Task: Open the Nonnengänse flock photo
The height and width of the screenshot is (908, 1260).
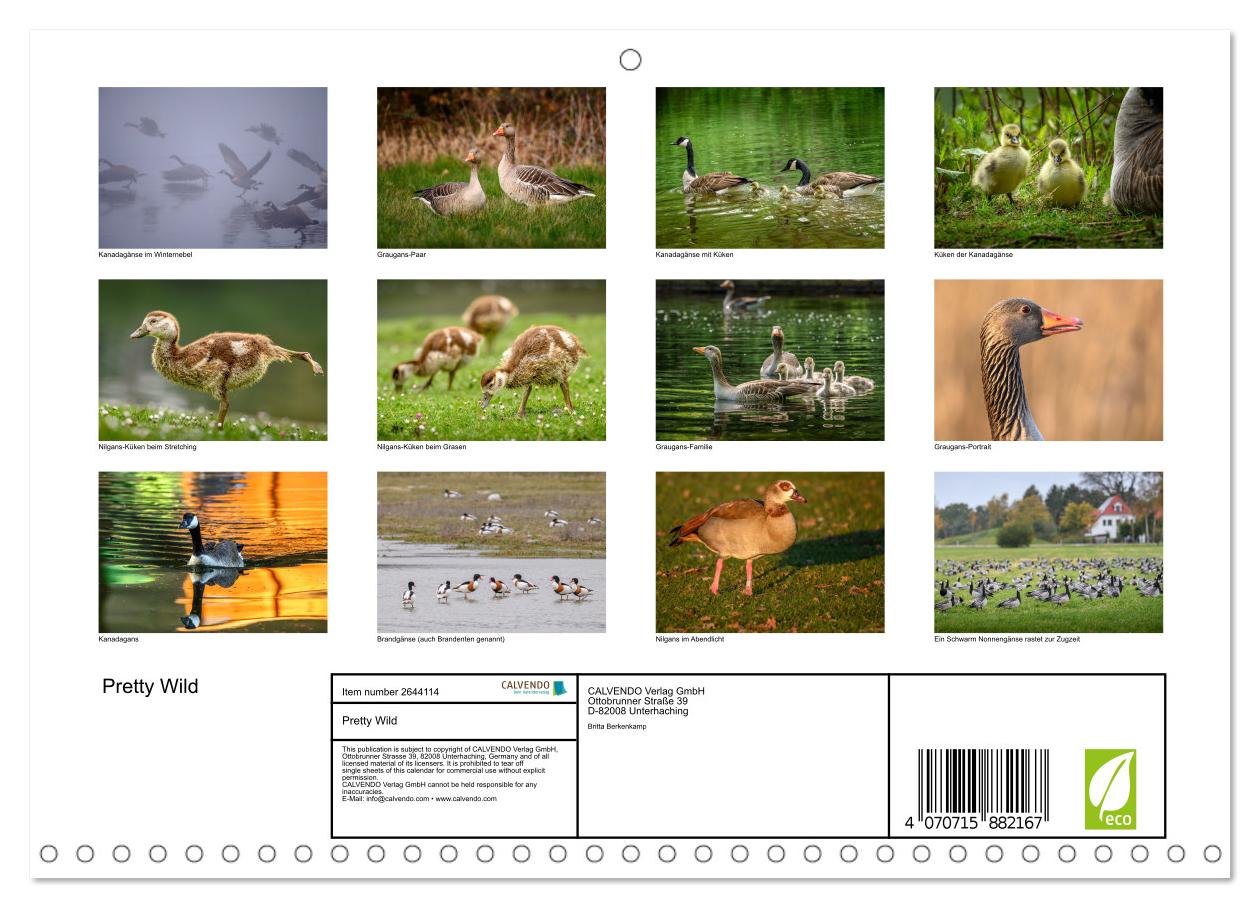Action: pyautogui.click(x=1048, y=552)
